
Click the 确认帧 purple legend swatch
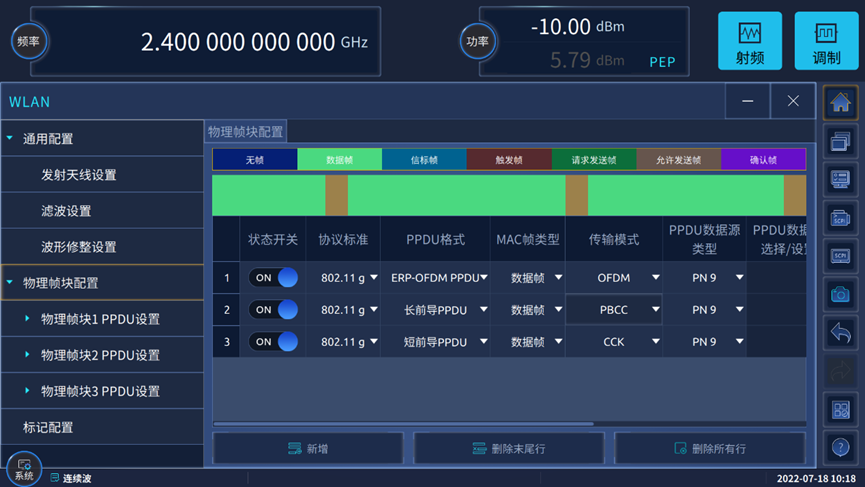point(763,159)
